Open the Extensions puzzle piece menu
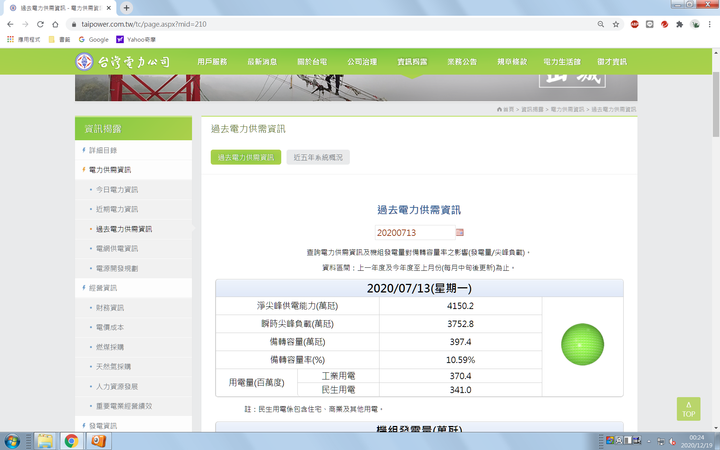Viewport: 720px width, 450px height. [680, 24]
